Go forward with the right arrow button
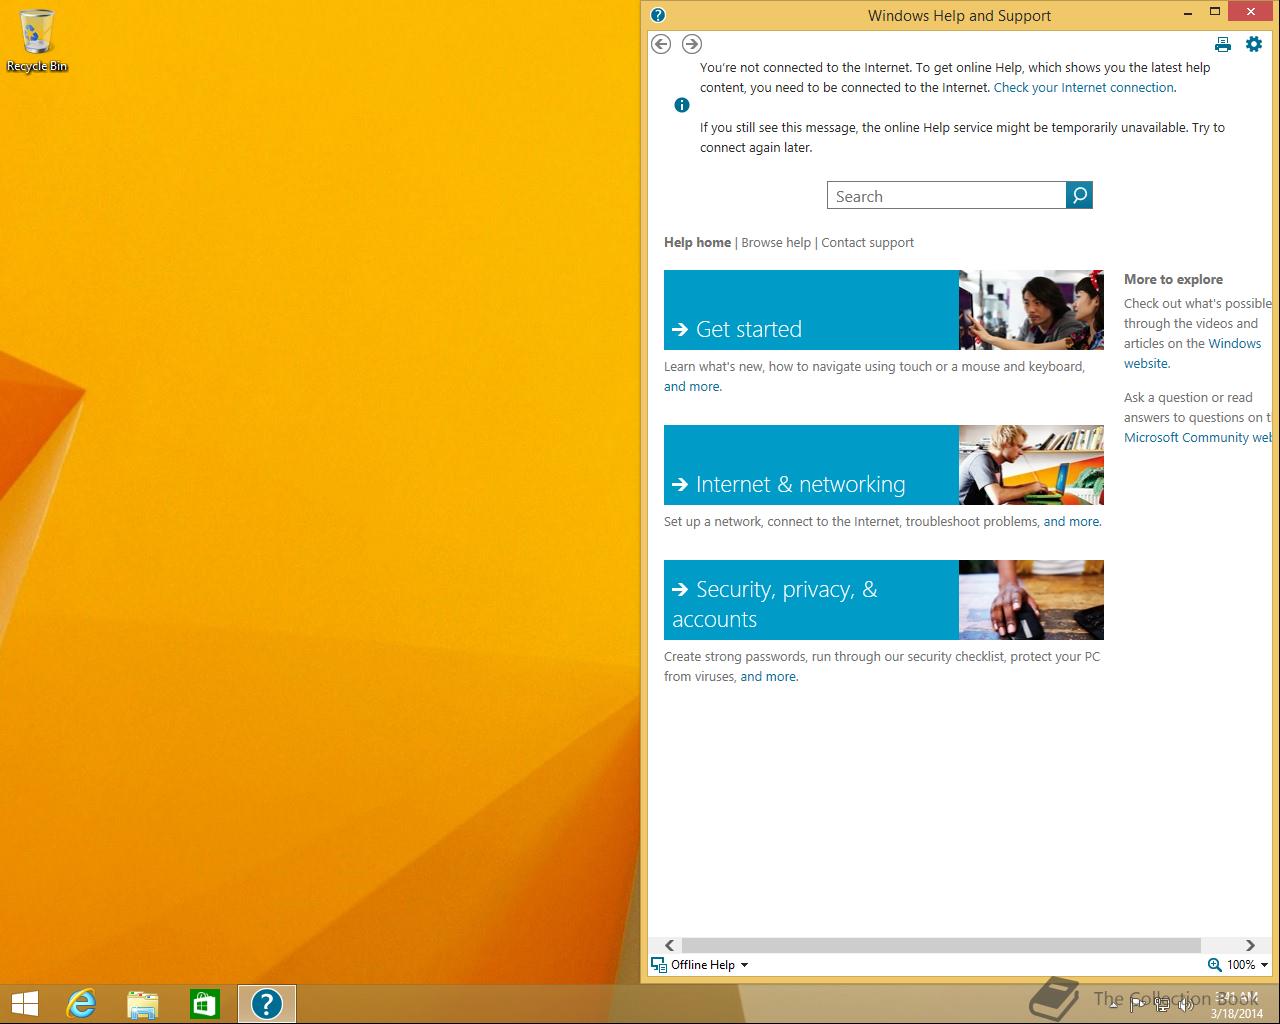 (x=692, y=44)
